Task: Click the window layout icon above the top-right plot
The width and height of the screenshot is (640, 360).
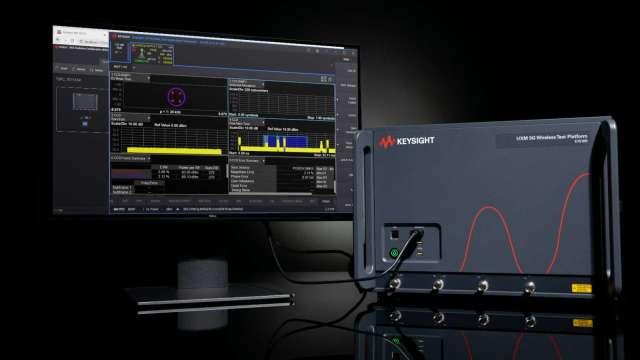Action: coord(324,79)
